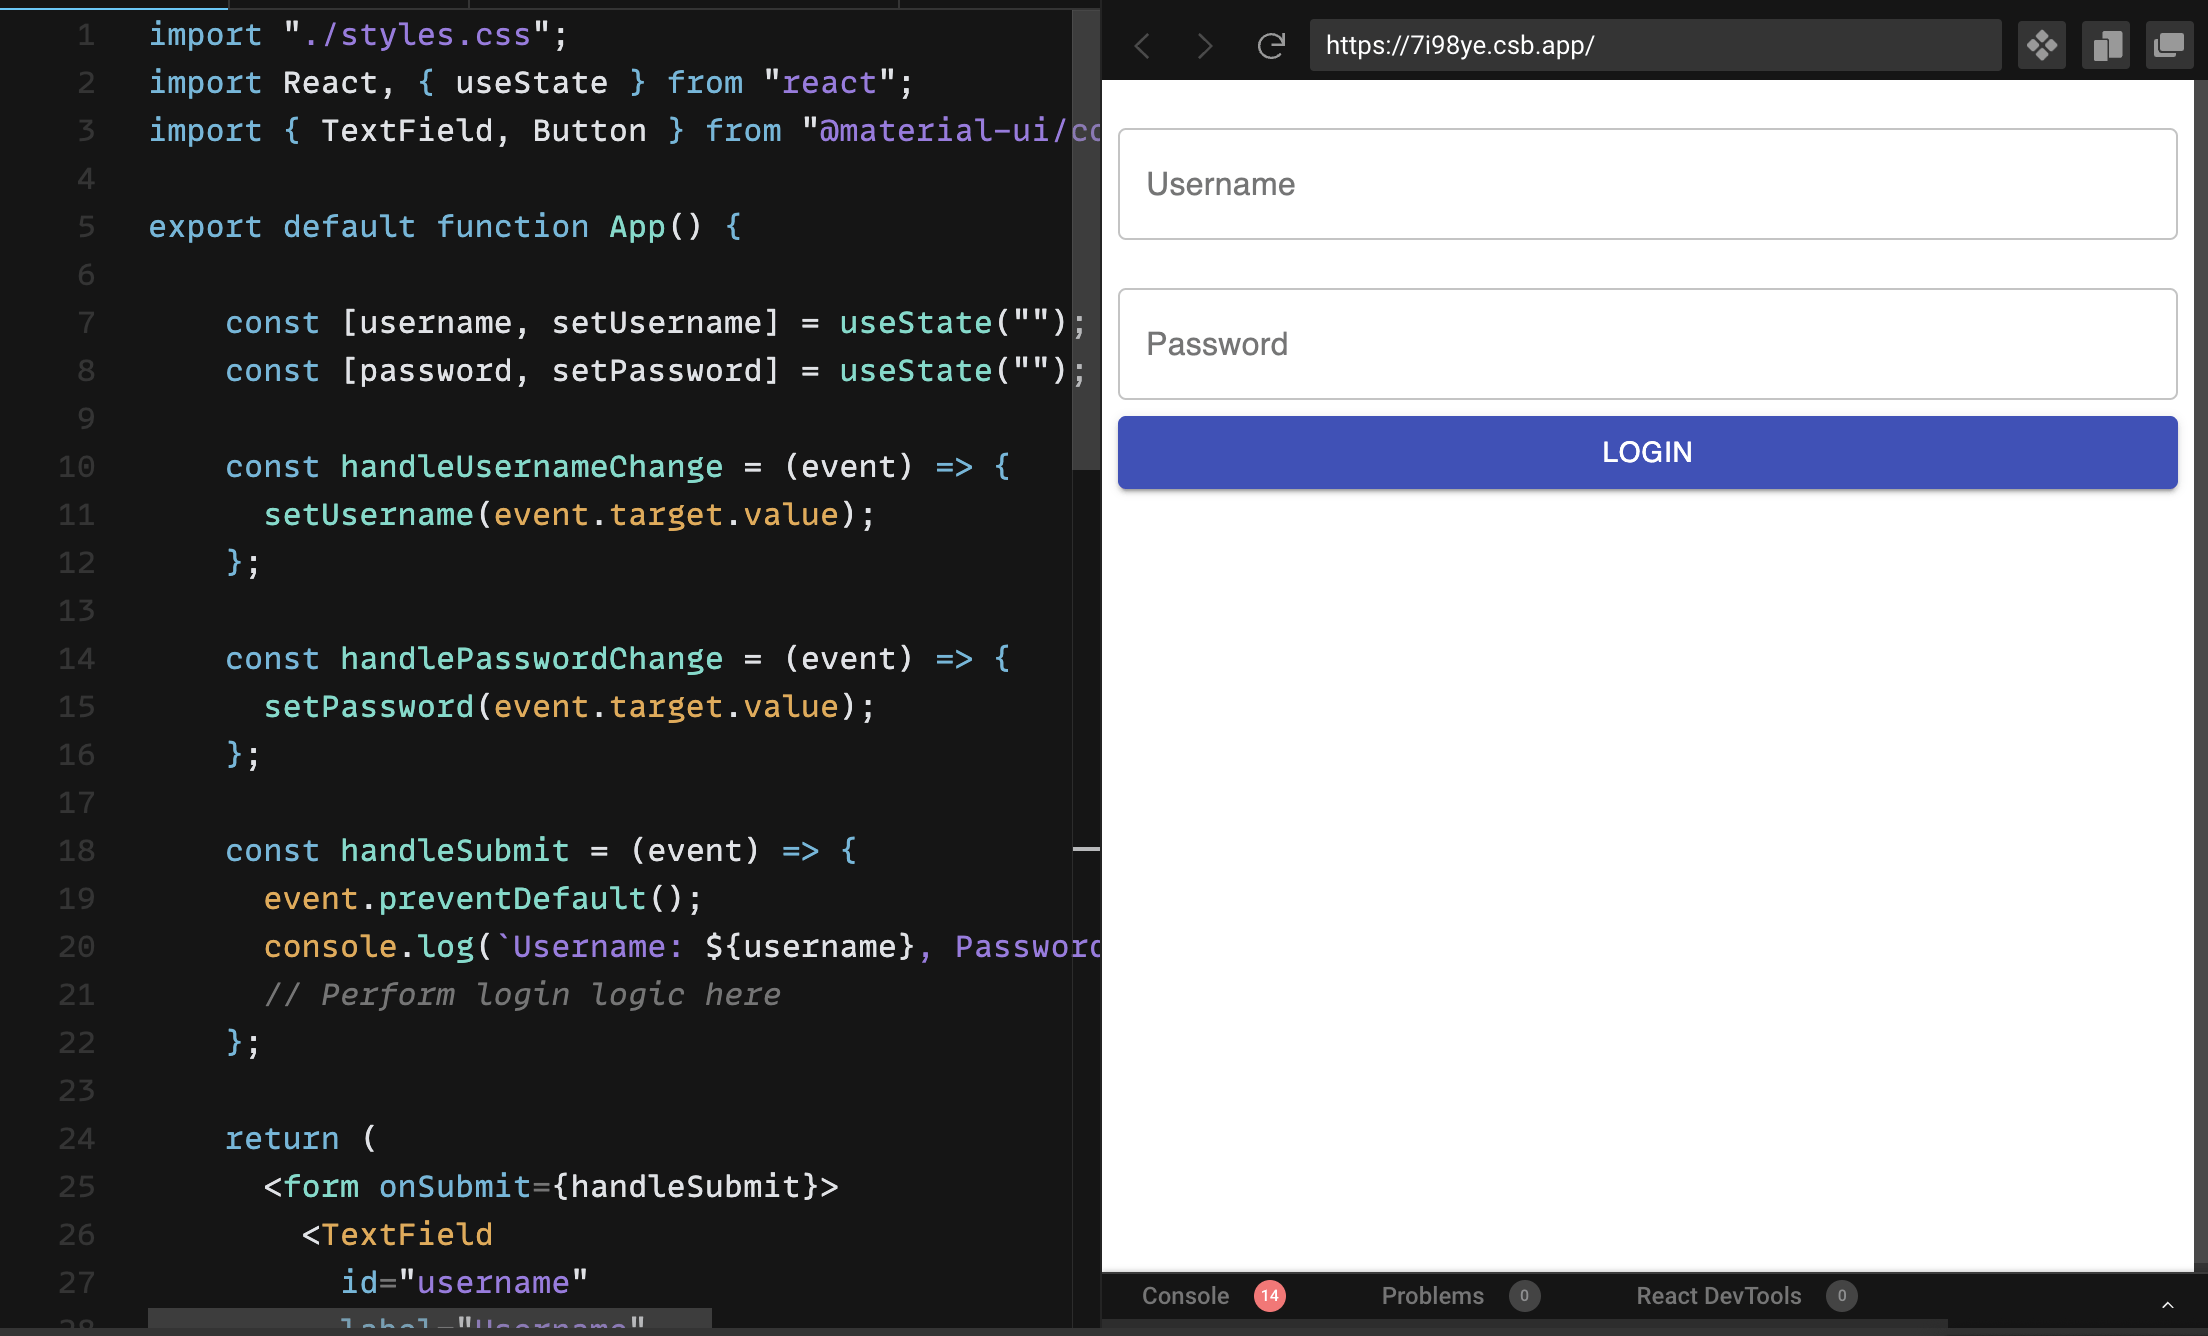Click the browser preview back arrow
The image size is (2208, 1336).
pos(1143,46)
